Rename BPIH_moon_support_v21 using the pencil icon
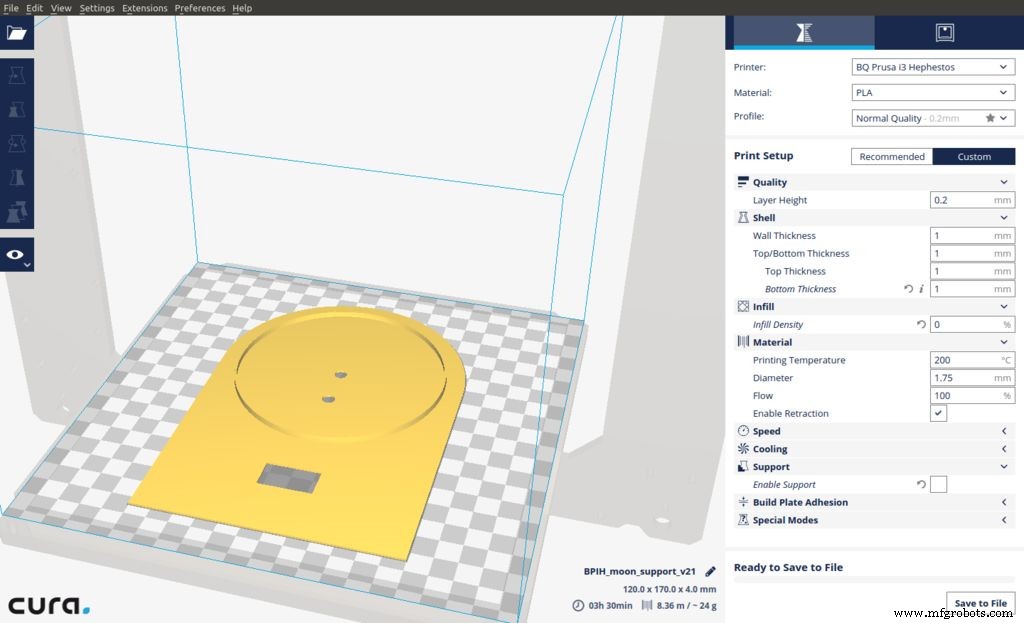The image size is (1024, 623). point(710,571)
